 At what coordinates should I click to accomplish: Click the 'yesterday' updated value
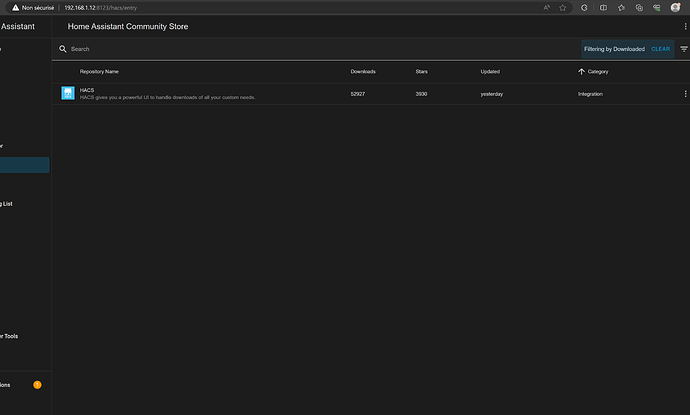492,94
